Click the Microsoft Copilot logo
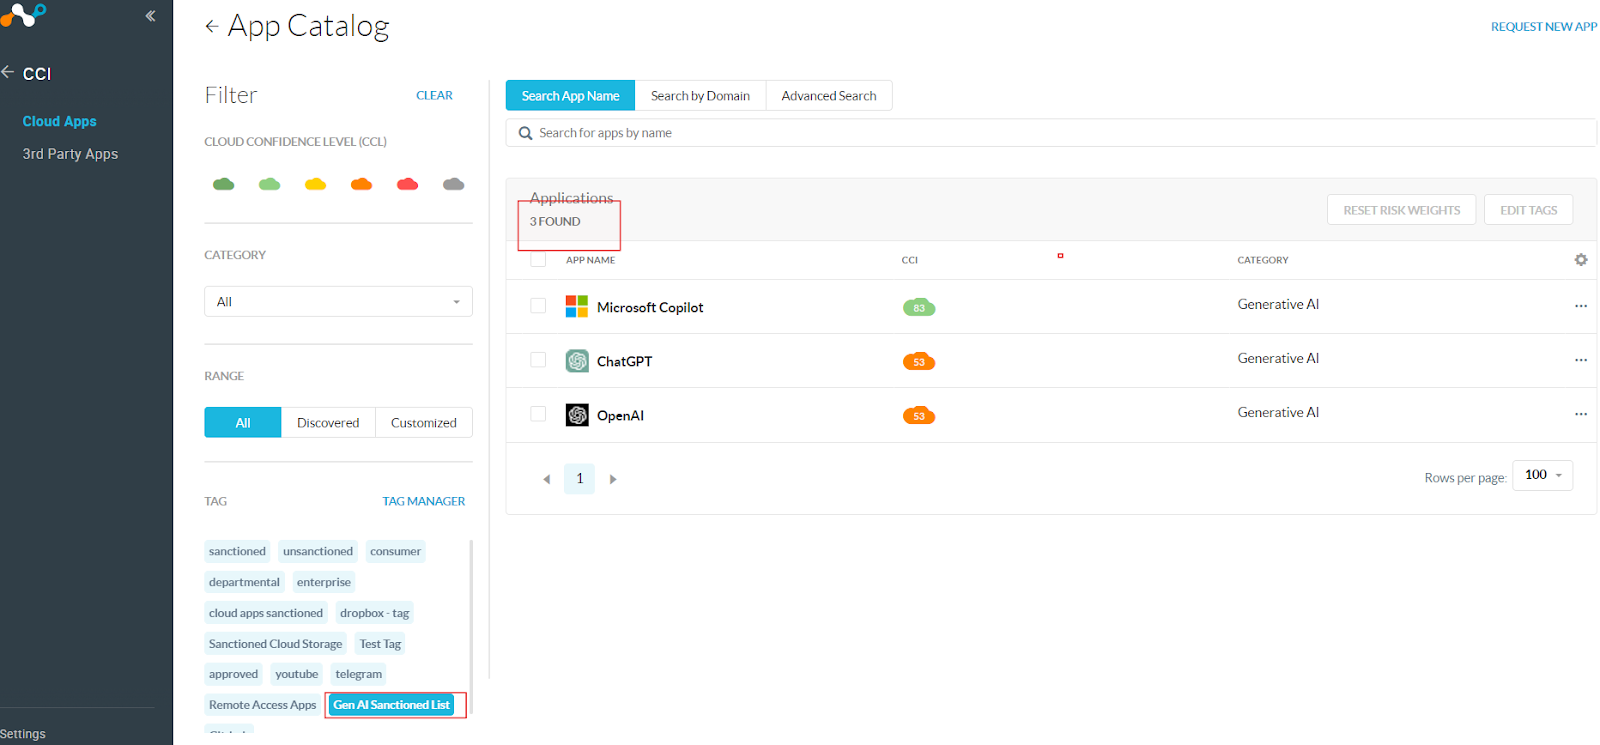1600x745 pixels. click(577, 306)
